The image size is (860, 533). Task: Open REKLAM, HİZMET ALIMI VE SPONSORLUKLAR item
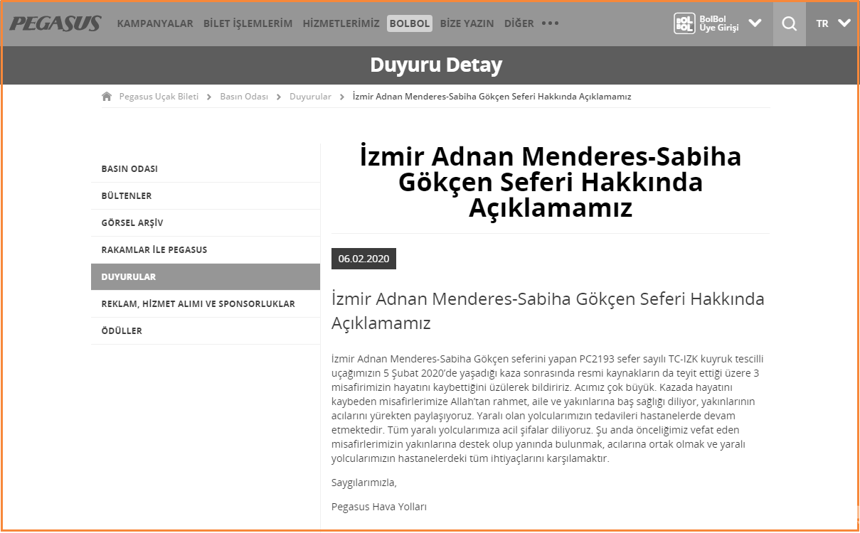point(205,304)
